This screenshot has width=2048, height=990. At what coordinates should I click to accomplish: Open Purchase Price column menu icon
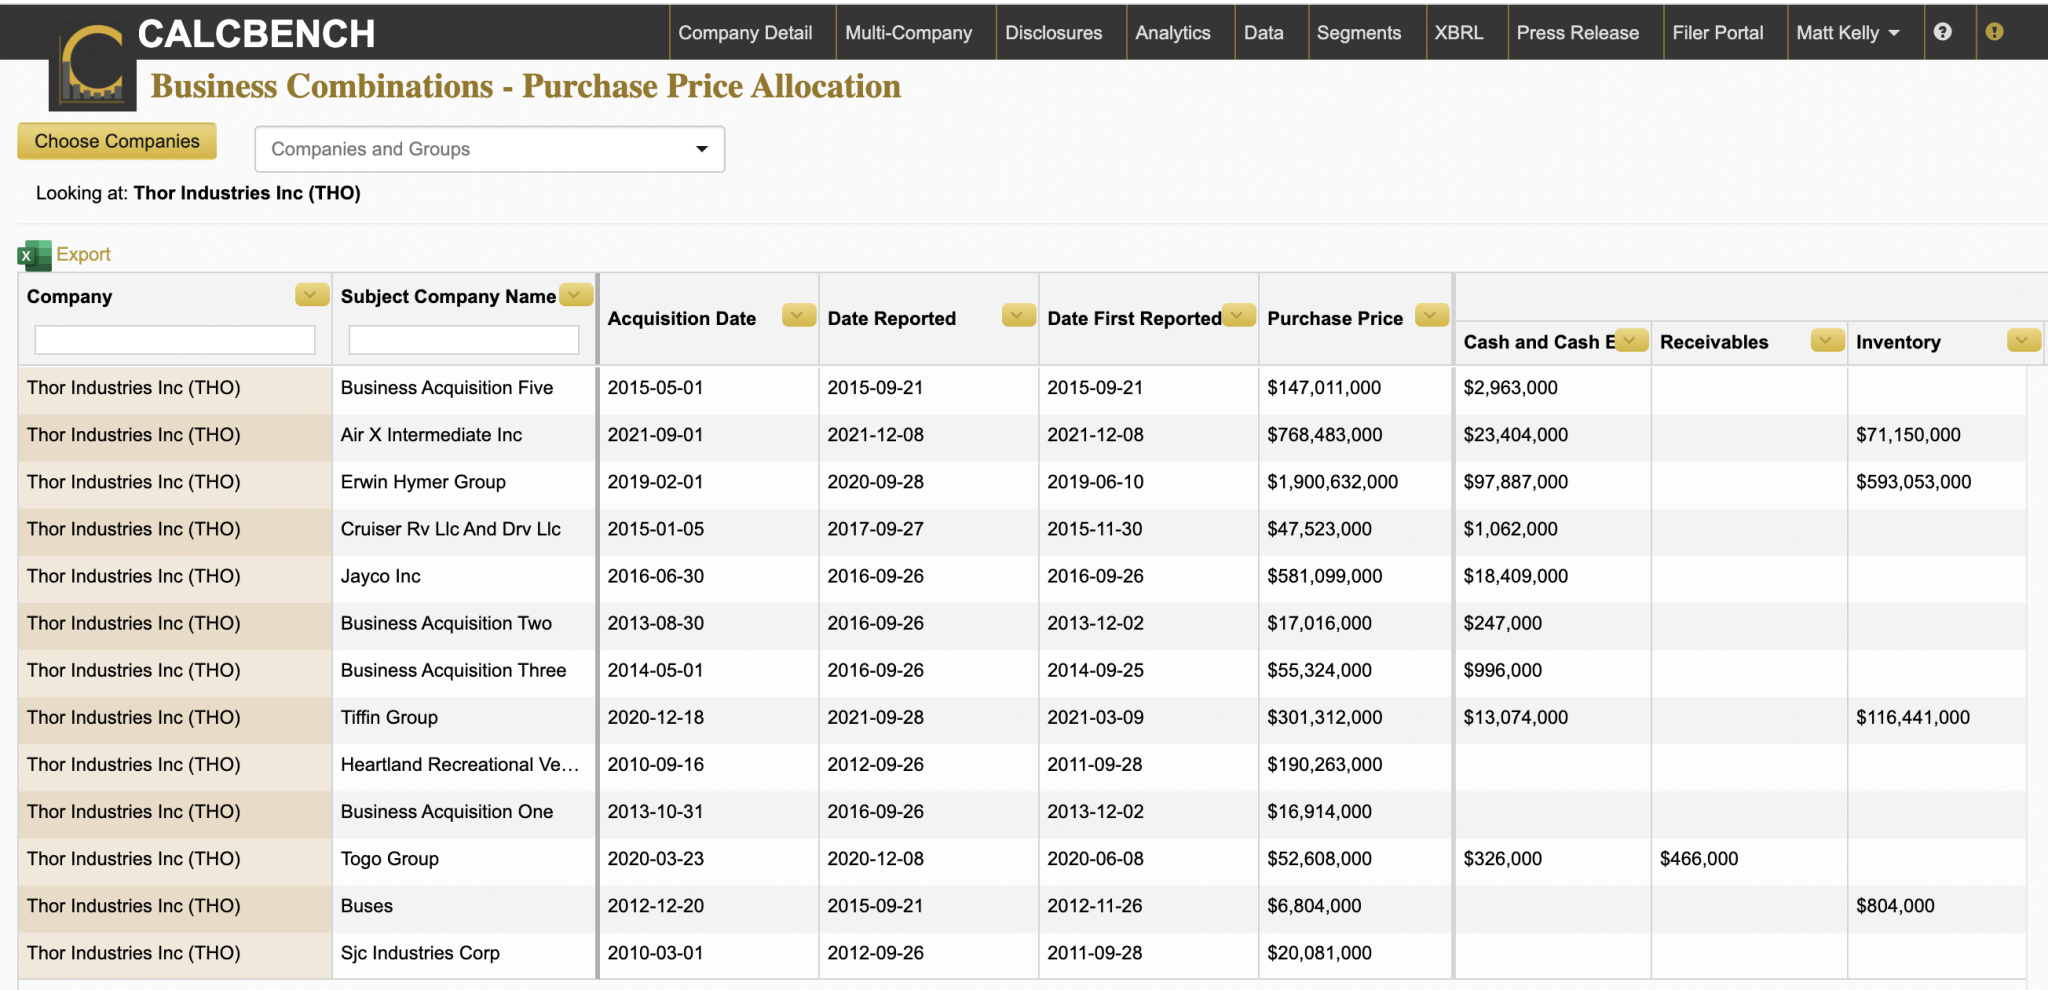[1431, 316]
